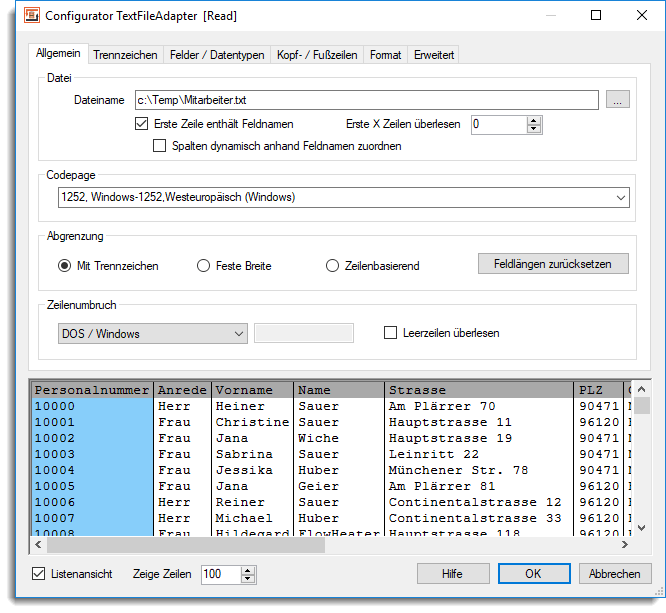Expand the DOS / Windows line break dropdown

click(239, 333)
